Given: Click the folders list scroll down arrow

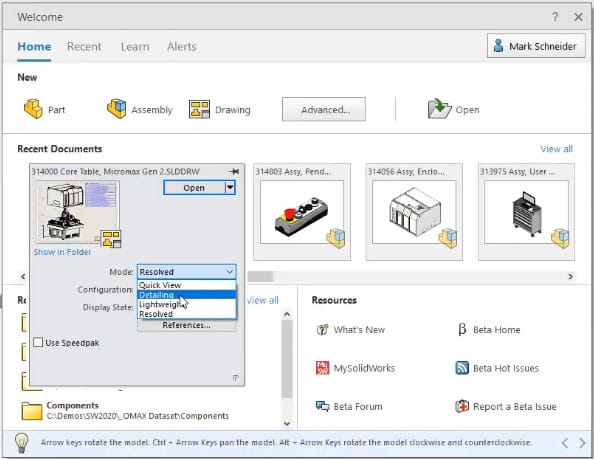Looking at the screenshot, I should point(287,423).
